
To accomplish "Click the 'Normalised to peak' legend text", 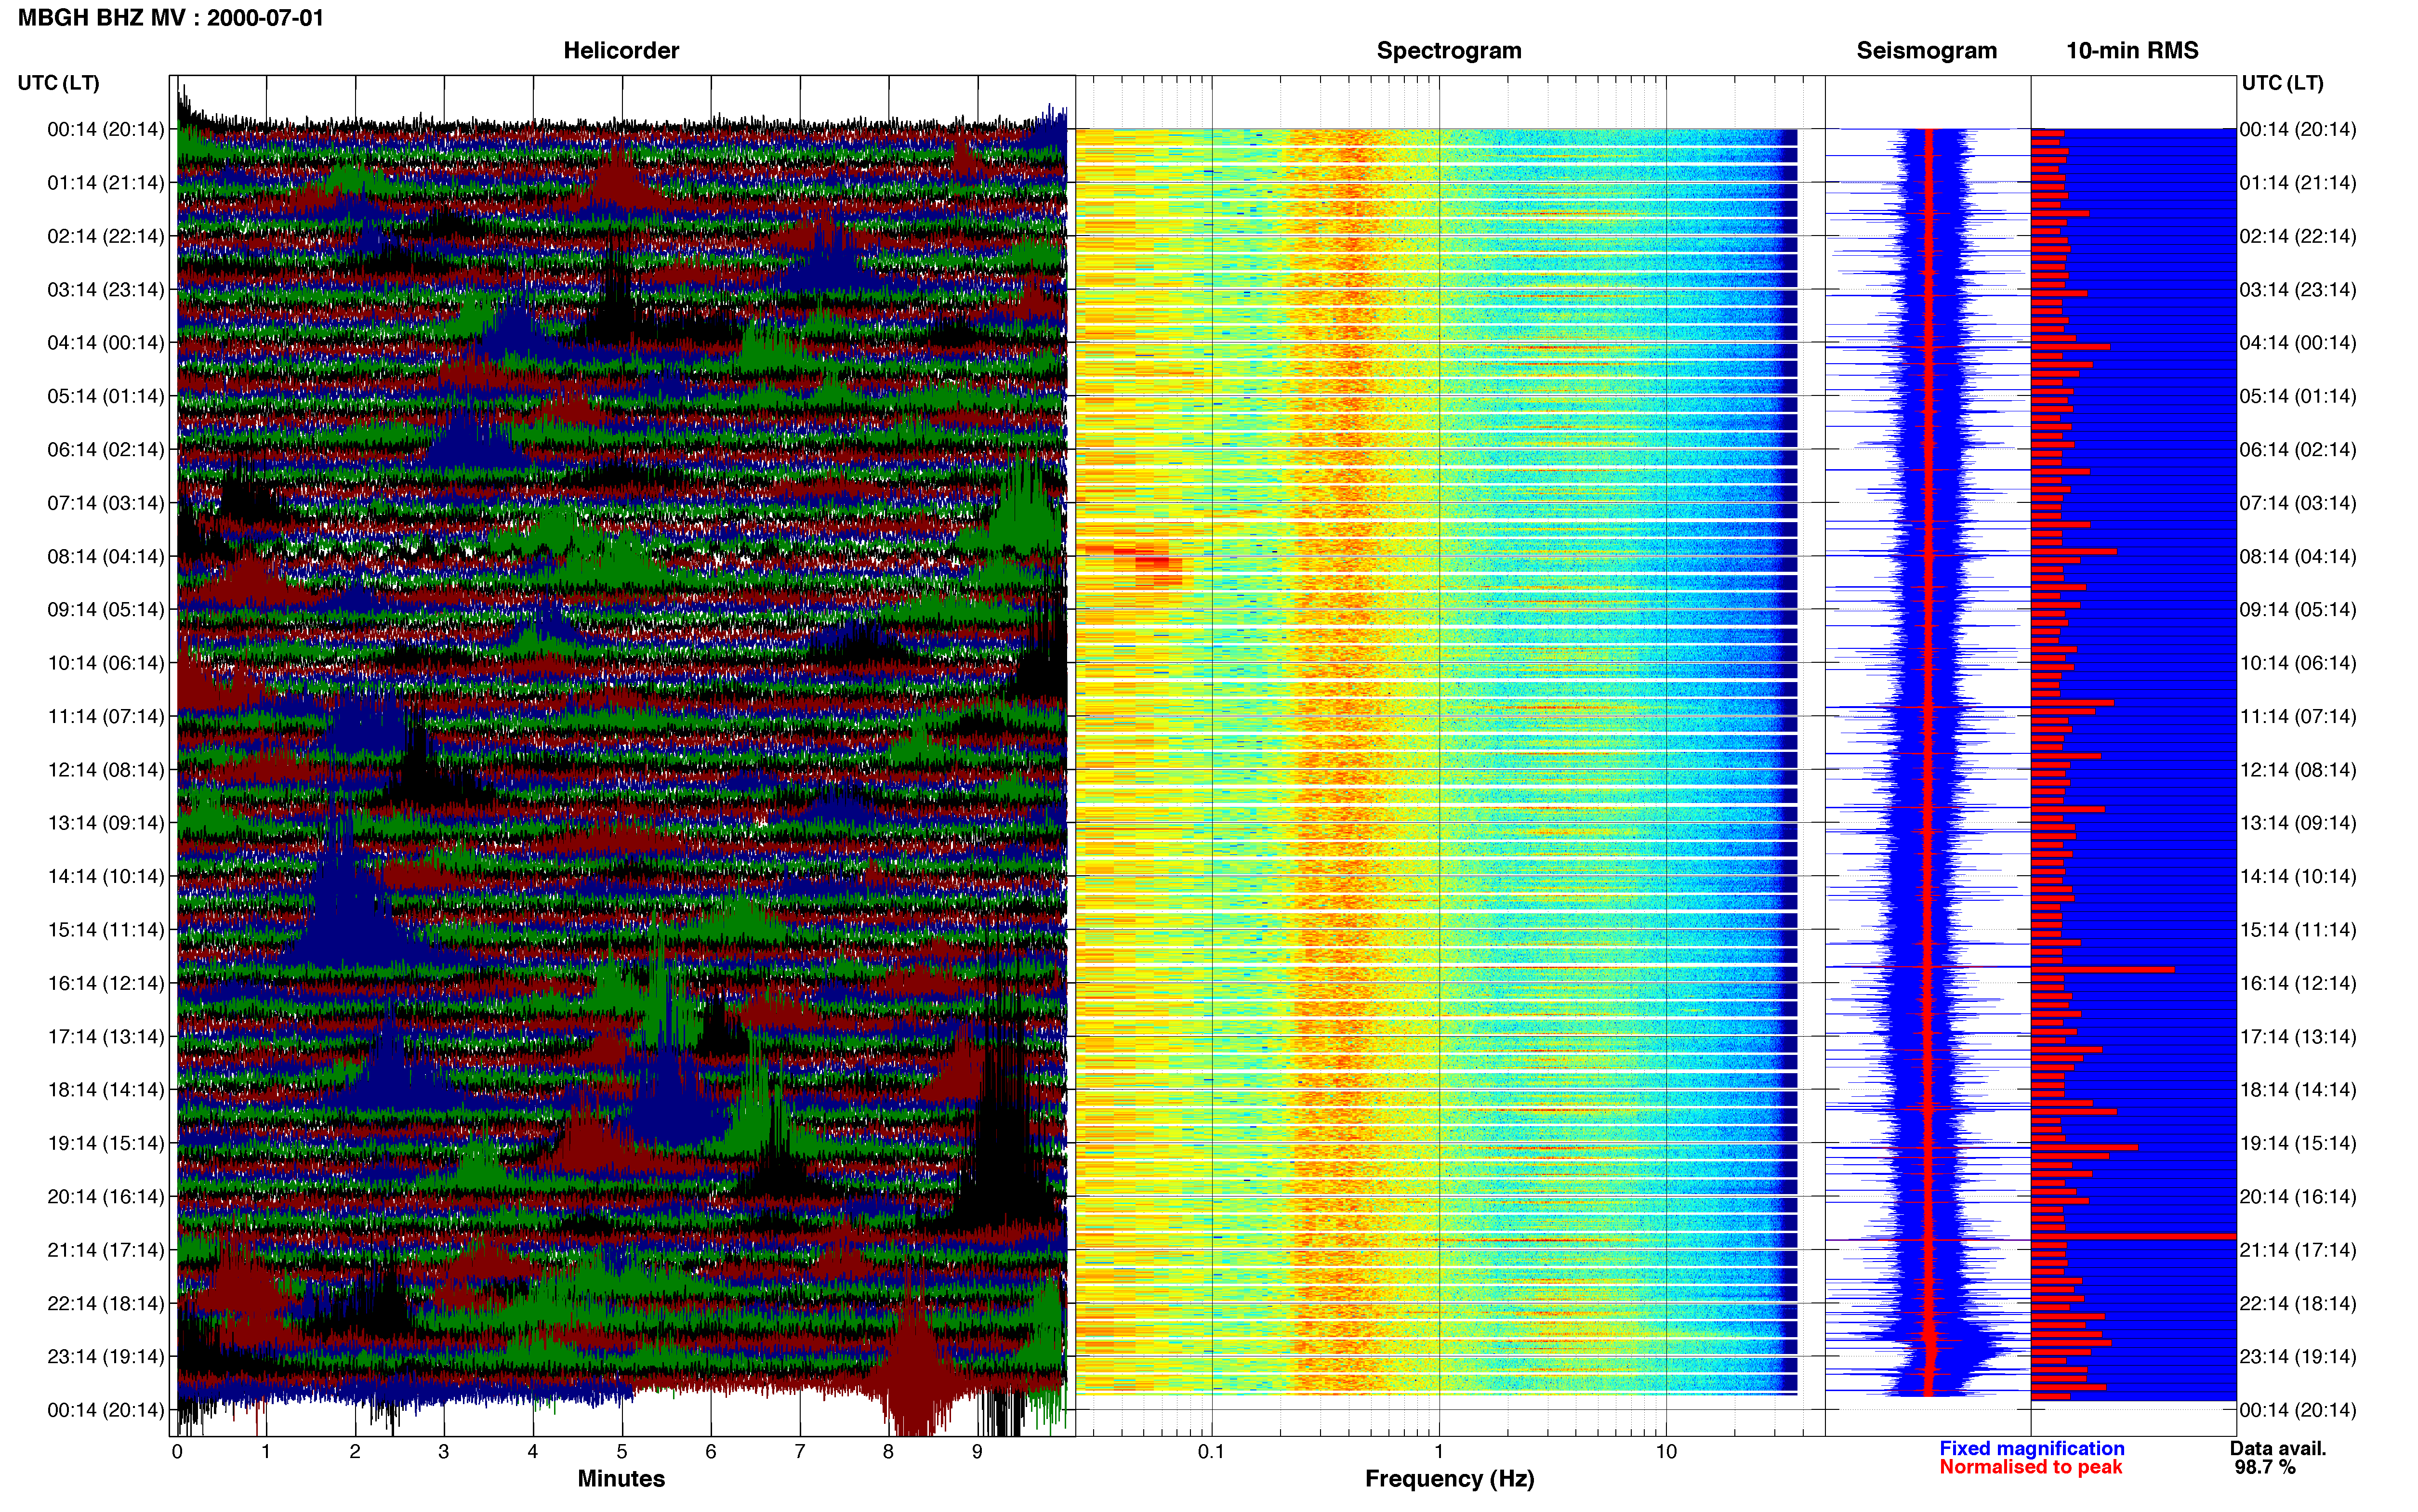I will pos(2031,1467).
